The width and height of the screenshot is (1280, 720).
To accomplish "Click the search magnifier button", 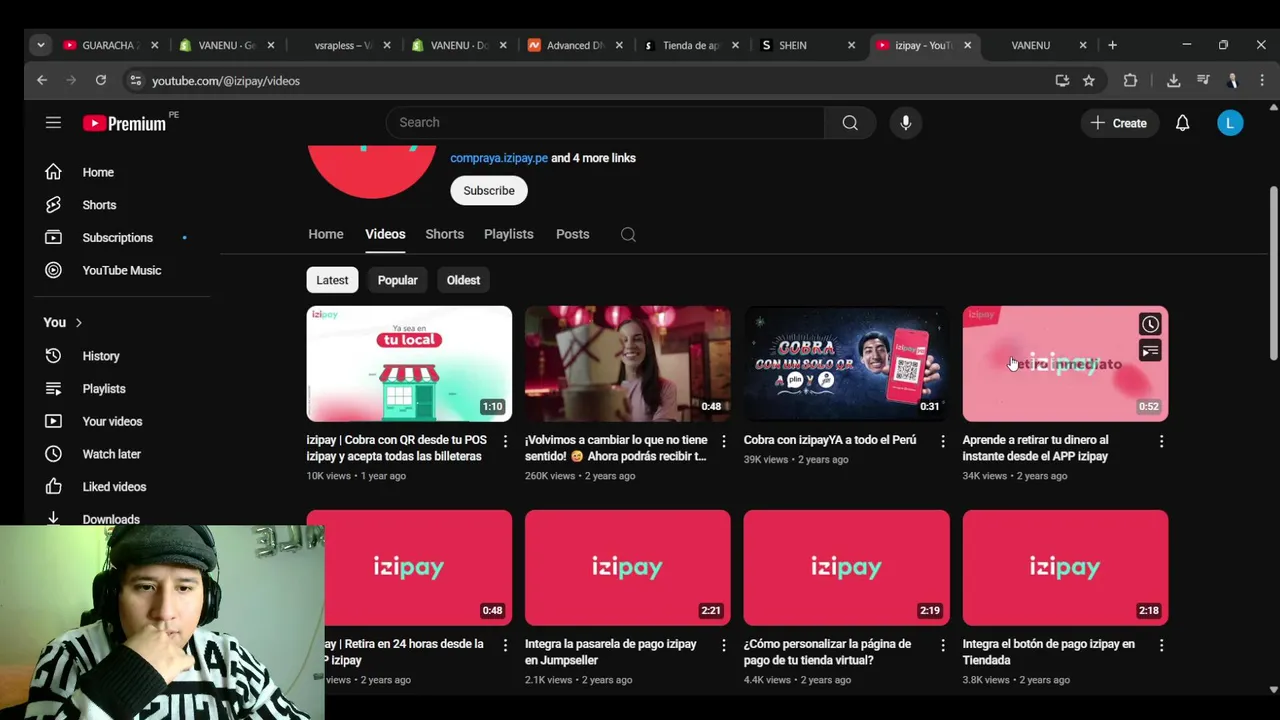I will pyautogui.click(x=850, y=122).
